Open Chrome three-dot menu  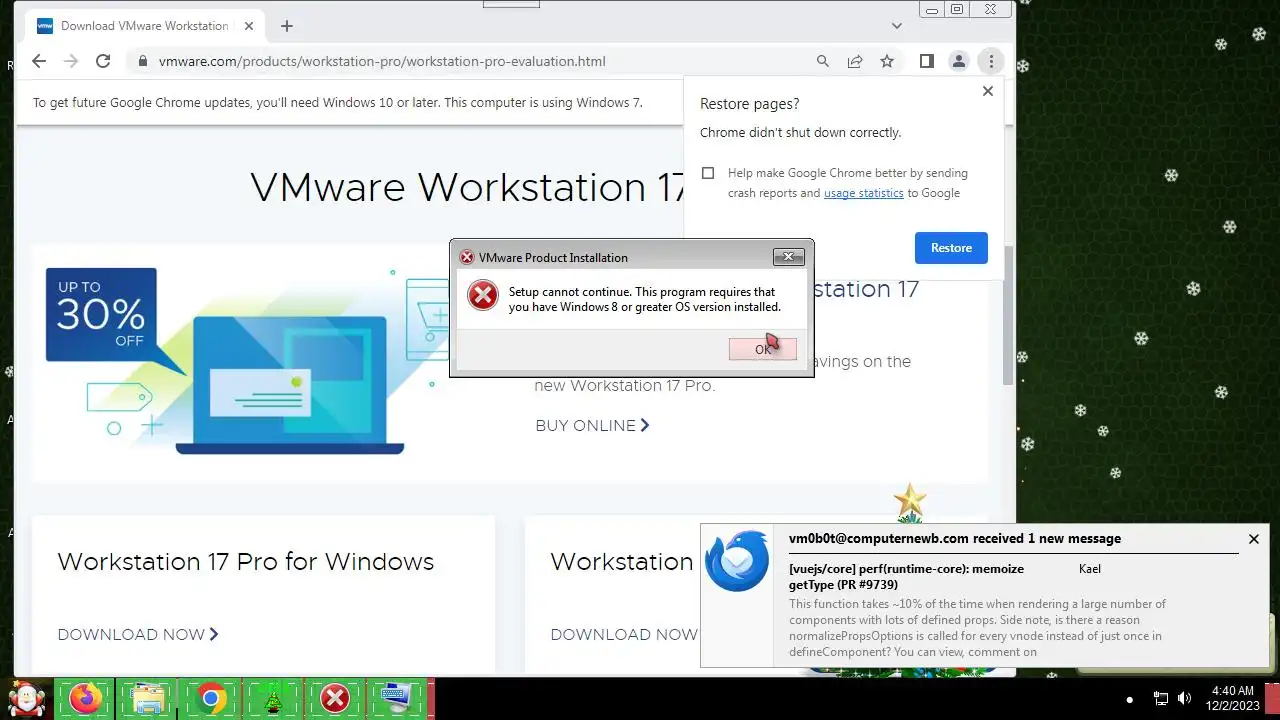point(990,61)
